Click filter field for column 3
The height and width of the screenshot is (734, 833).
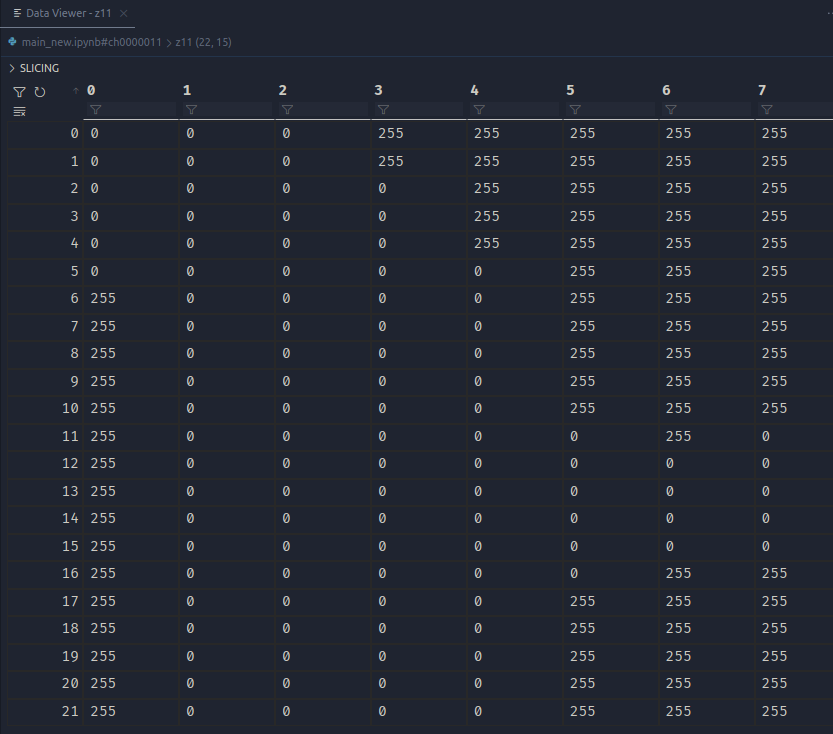coord(419,109)
